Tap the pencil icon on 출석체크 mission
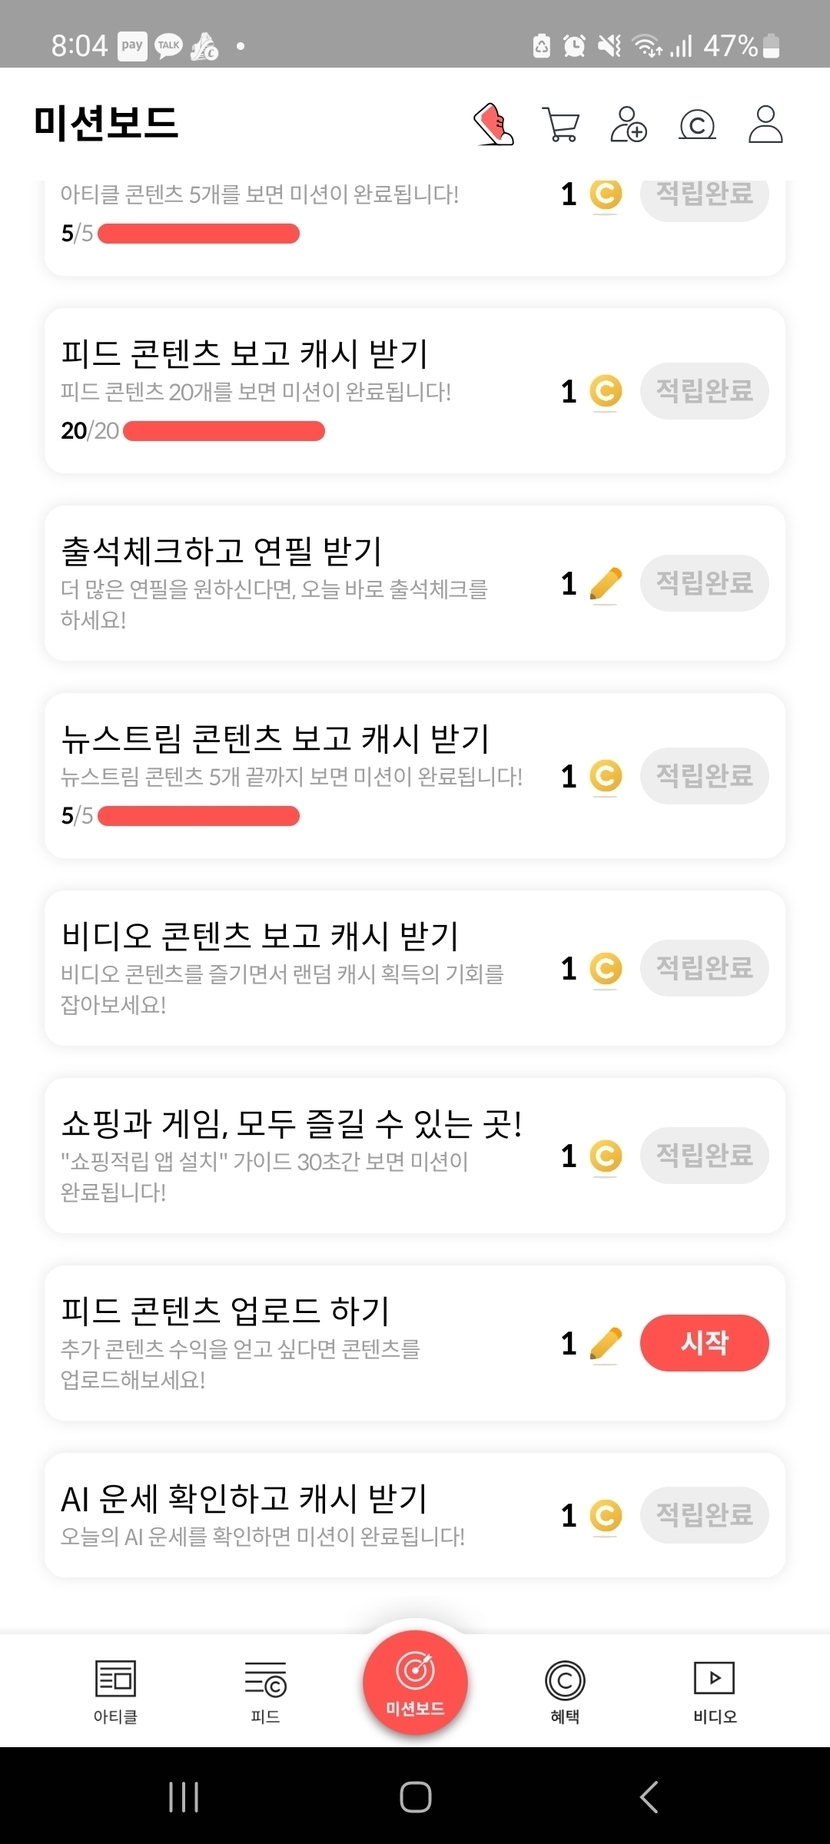The height and width of the screenshot is (1844, 830). [x=605, y=584]
